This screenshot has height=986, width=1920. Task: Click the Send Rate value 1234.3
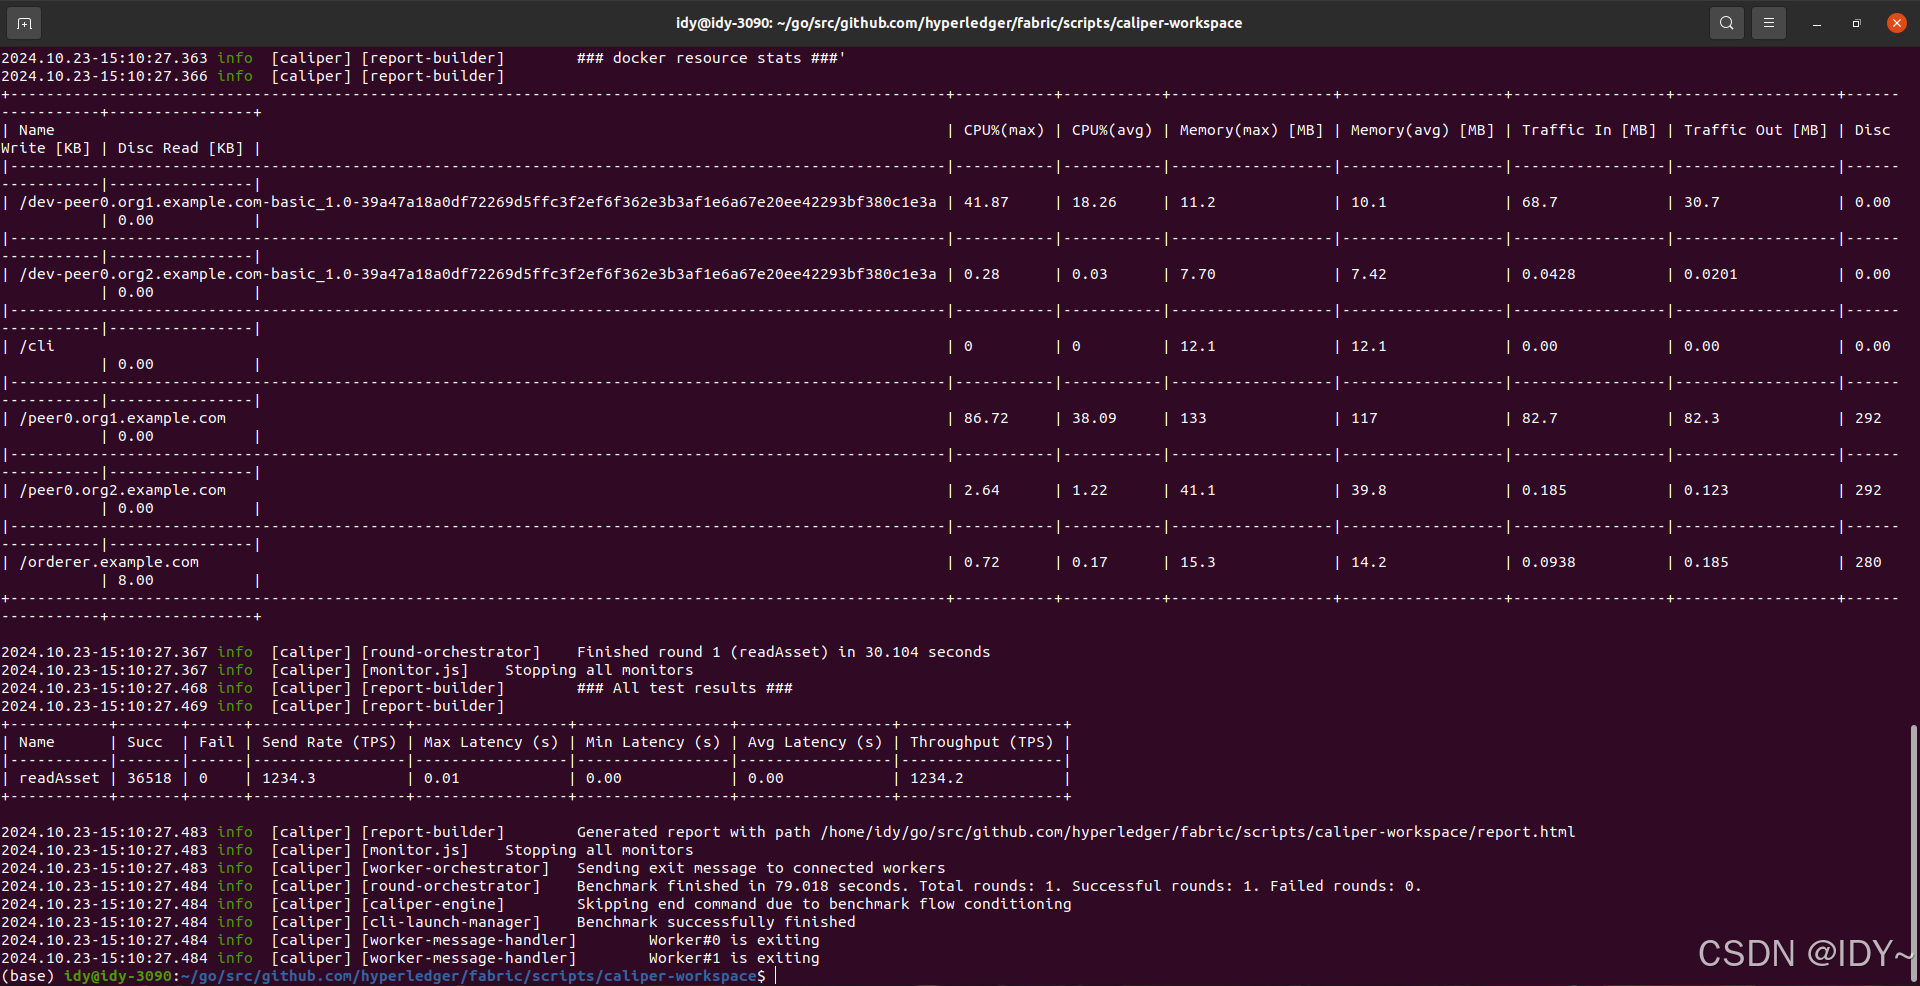click(288, 778)
